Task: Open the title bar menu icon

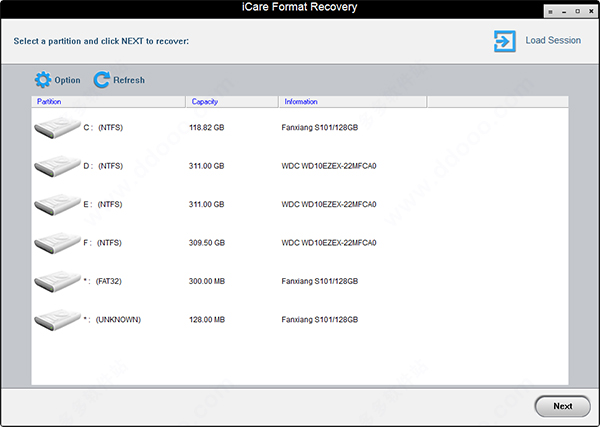Action: click(x=550, y=11)
